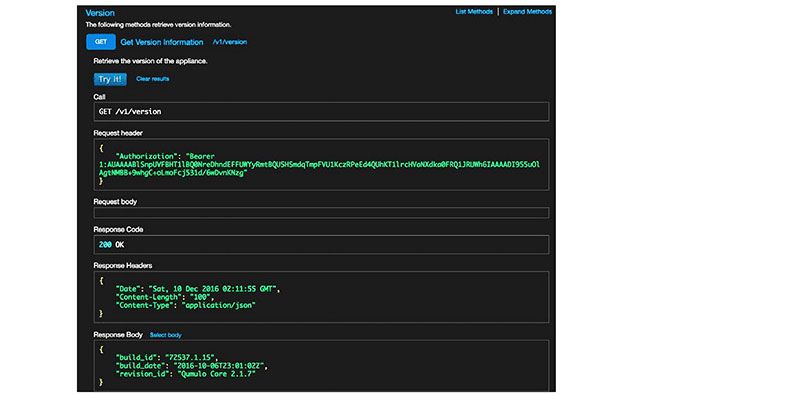Click the Response Body label
Screen dimensions: 800x395
tap(119, 335)
